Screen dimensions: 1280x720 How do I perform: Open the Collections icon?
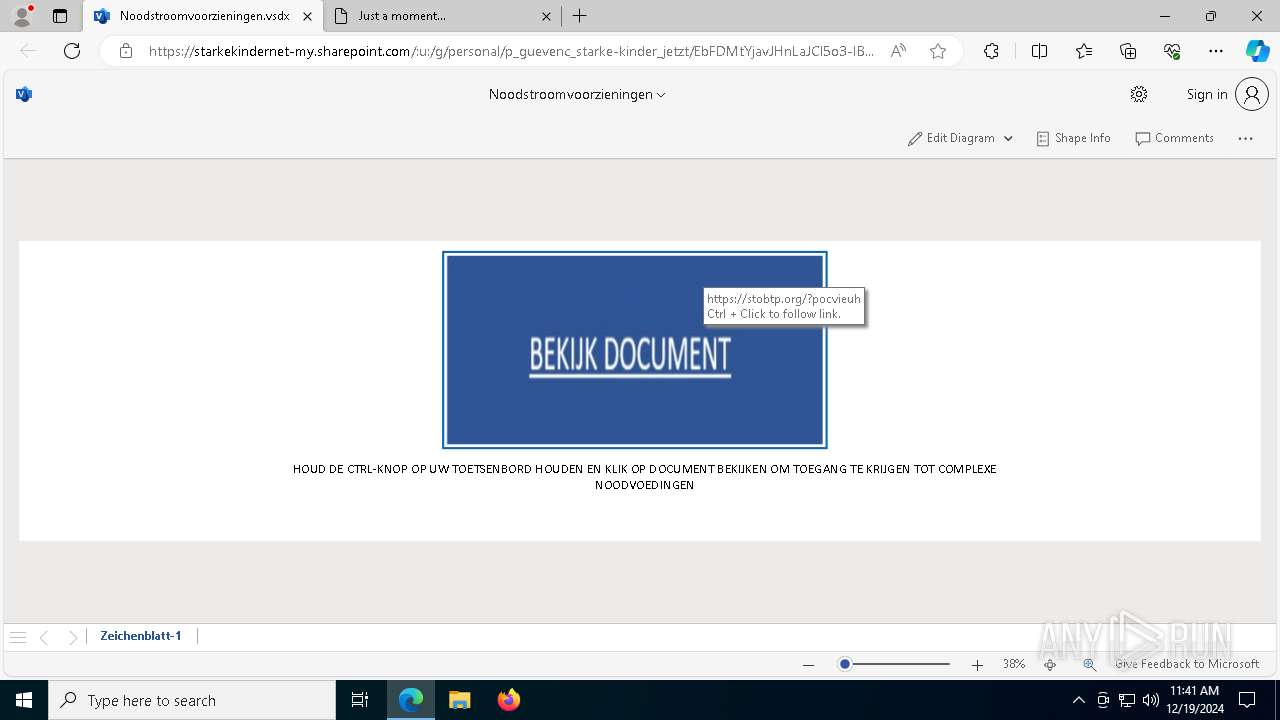[1128, 51]
